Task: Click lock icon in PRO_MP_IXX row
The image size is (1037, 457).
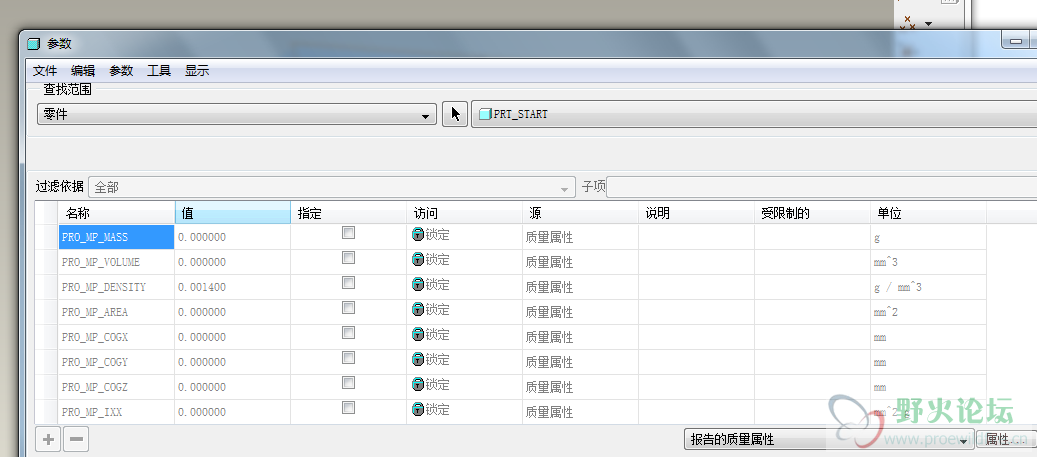Action: coord(418,409)
